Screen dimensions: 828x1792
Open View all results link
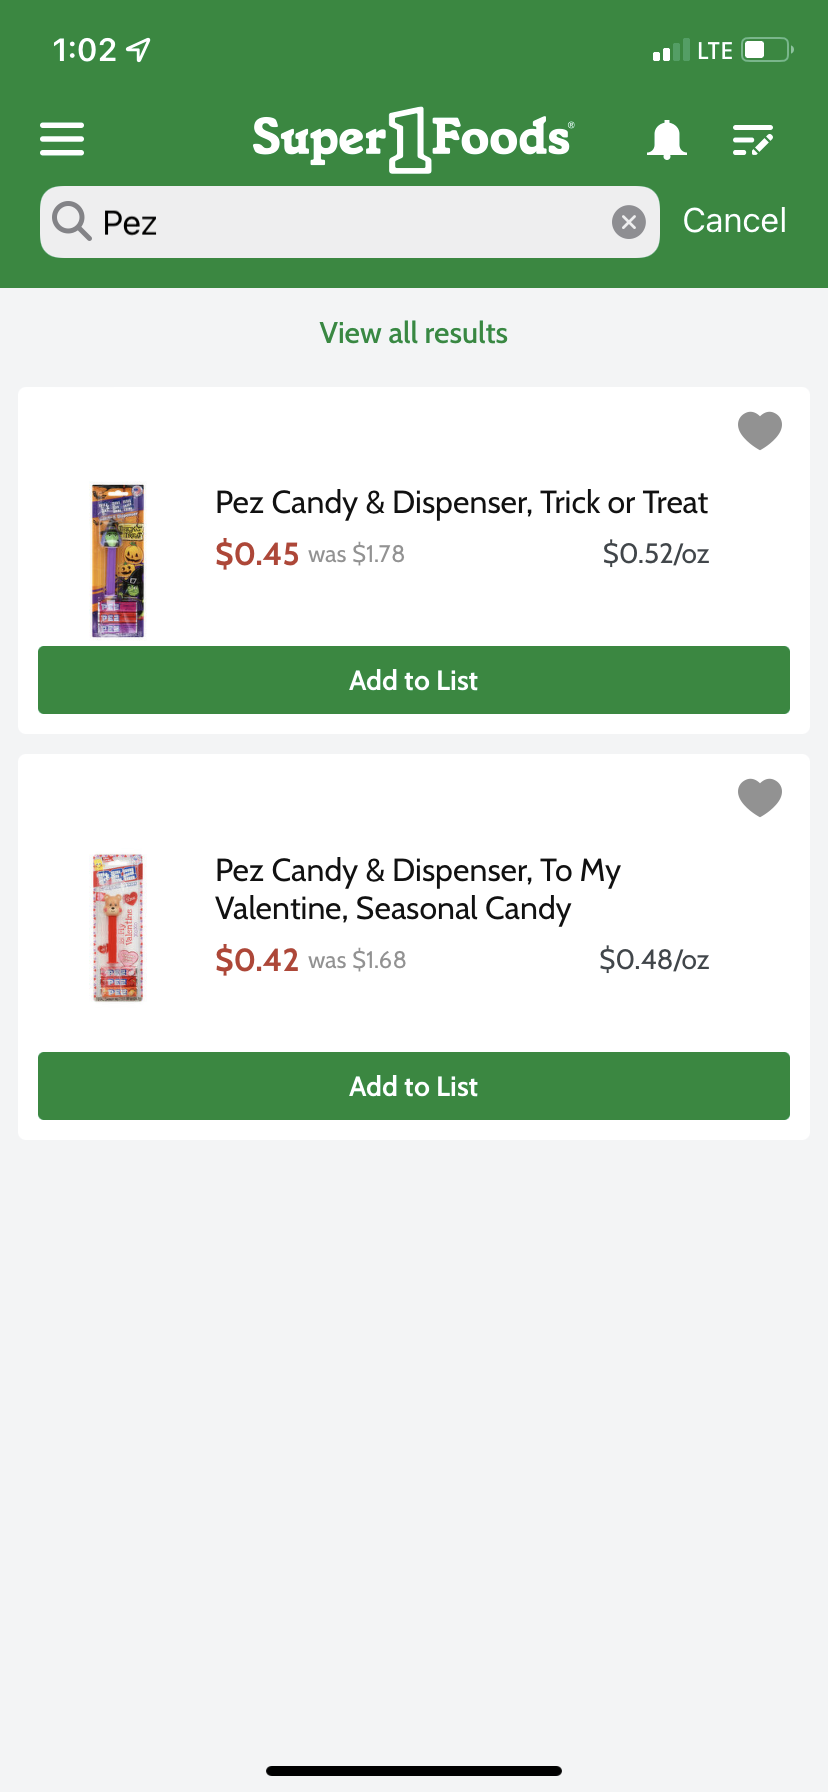coord(414,333)
